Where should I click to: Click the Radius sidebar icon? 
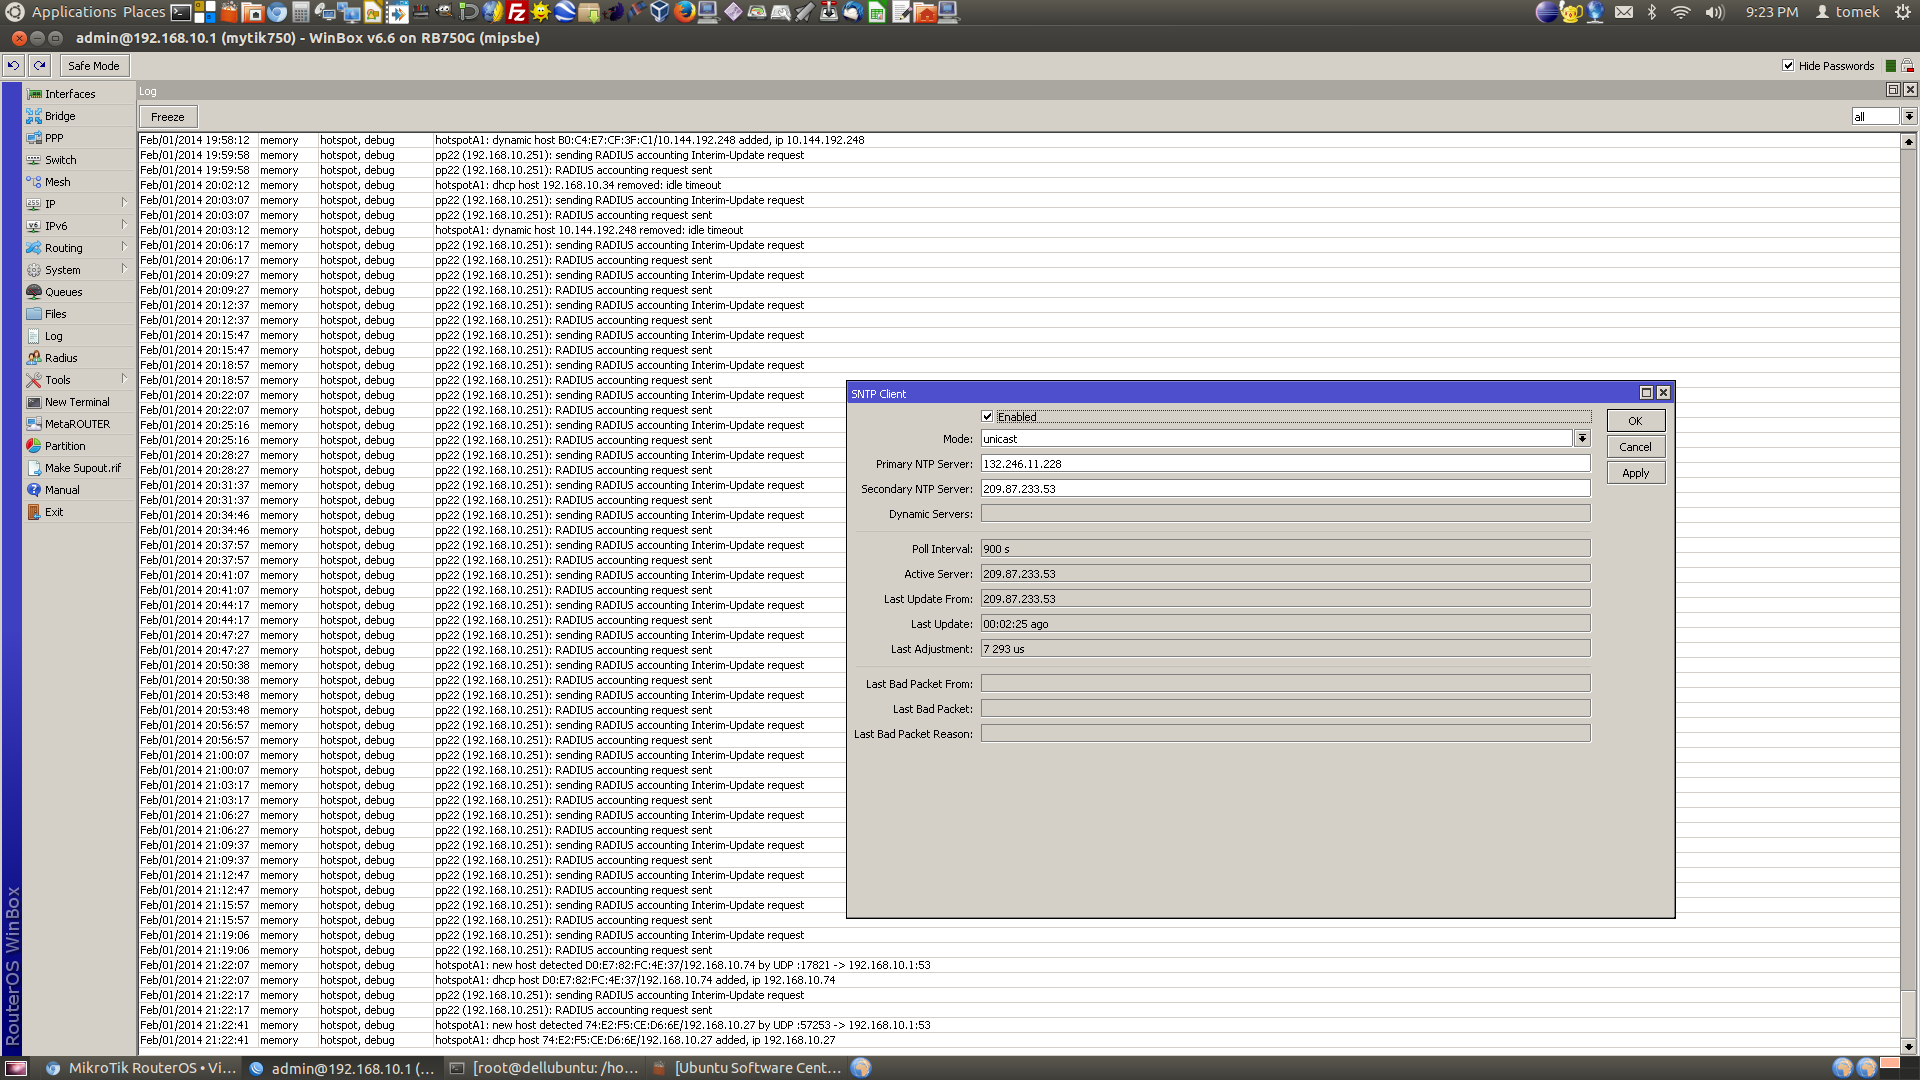34,358
